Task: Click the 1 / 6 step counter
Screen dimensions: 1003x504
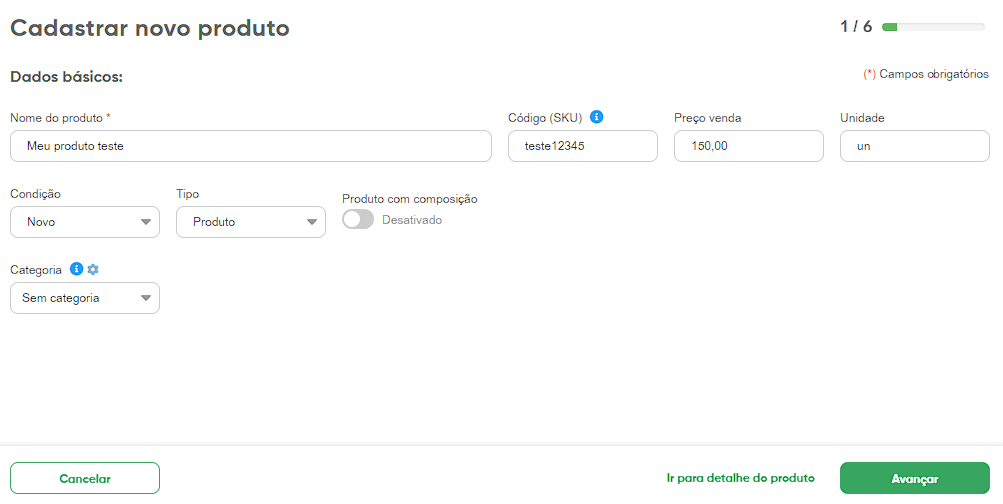Action: pyautogui.click(x=856, y=27)
